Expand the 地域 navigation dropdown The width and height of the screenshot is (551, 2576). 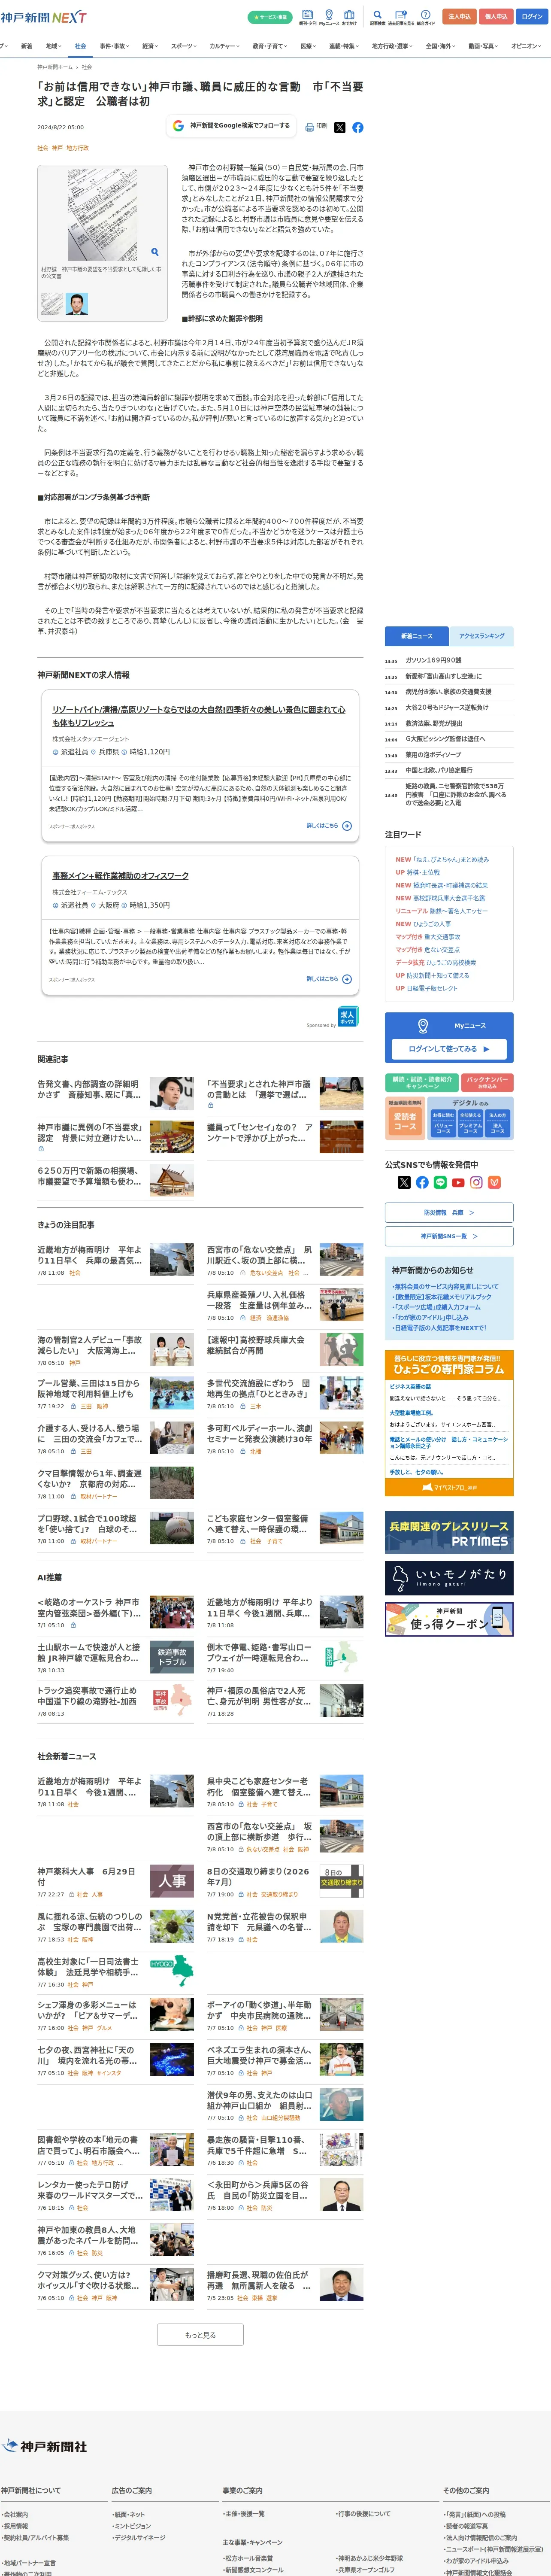53,46
